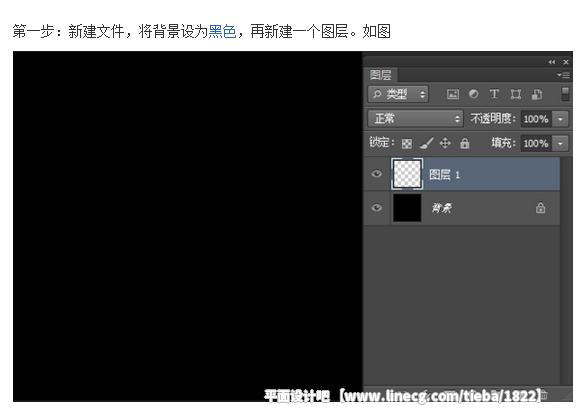Image resolution: width=582 pixels, height=415 pixels.
Task: Filter layers by adjustment layer icon
Action: [473, 94]
